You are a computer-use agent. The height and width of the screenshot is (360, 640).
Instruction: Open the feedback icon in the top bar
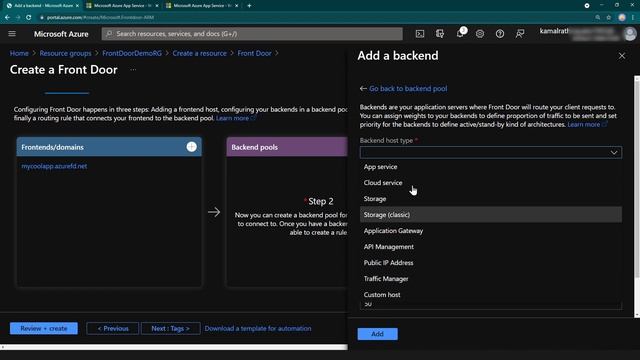coord(520,34)
